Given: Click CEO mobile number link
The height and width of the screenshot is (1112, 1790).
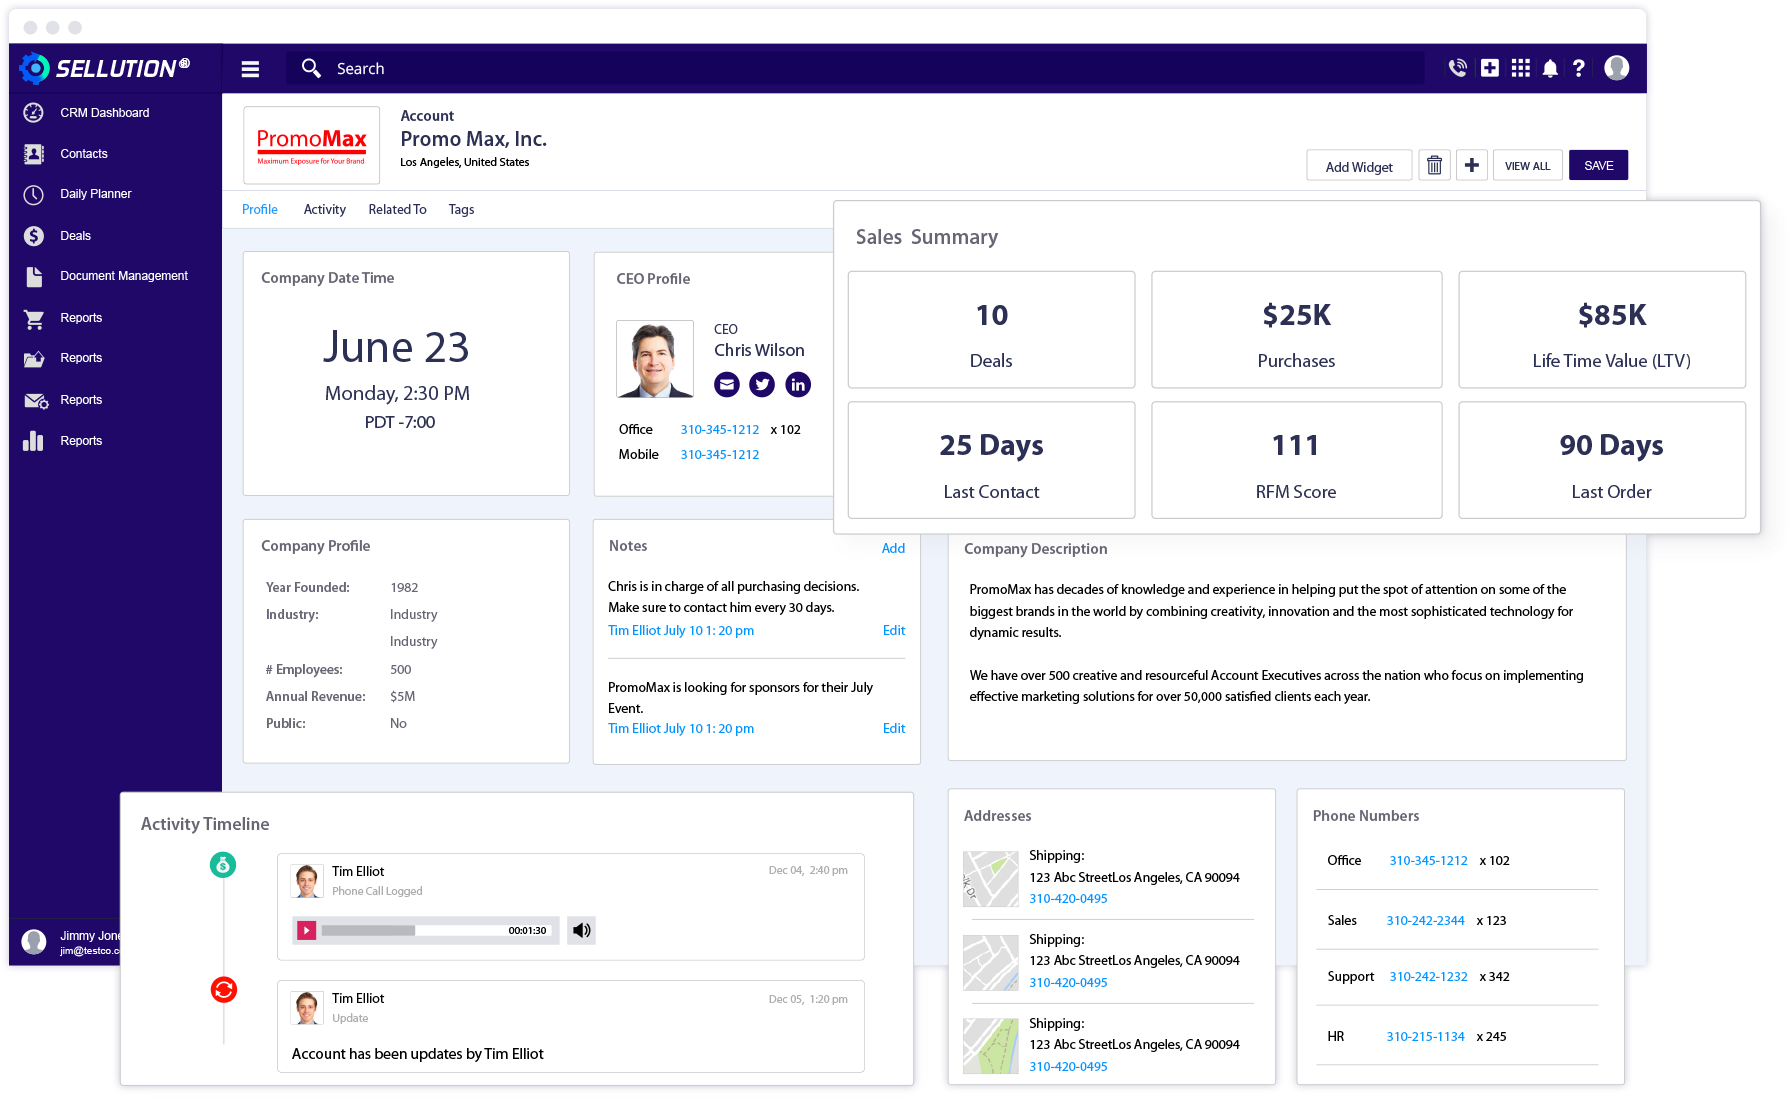Looking at the screenshot, I should 720,454.
